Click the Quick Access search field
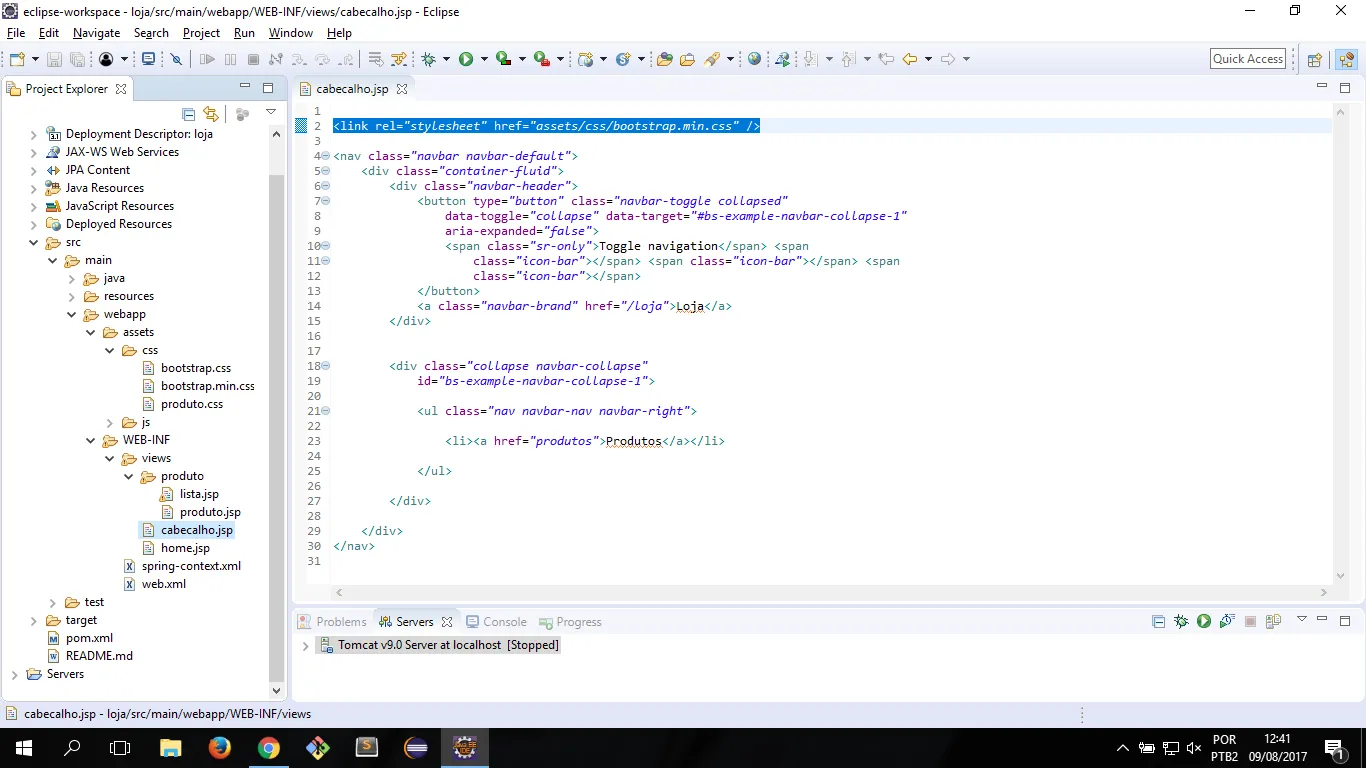This screenshot has height=768, width=1366. (x=1247, y=59)
